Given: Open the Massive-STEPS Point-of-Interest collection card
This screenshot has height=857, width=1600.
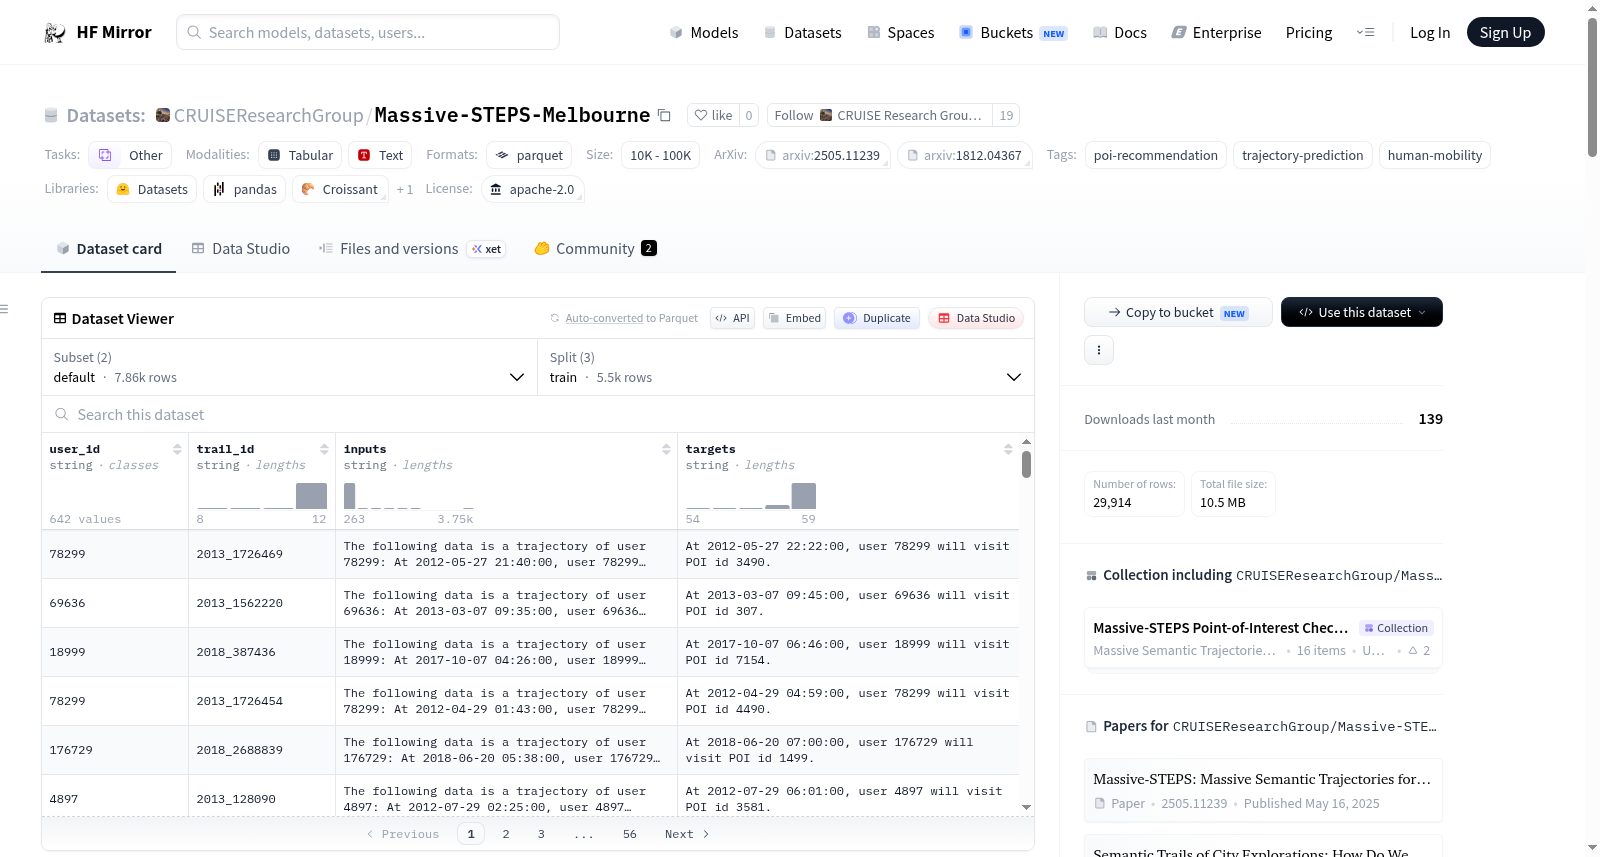Looking at the screenshot, I should tap(1263, 639).
